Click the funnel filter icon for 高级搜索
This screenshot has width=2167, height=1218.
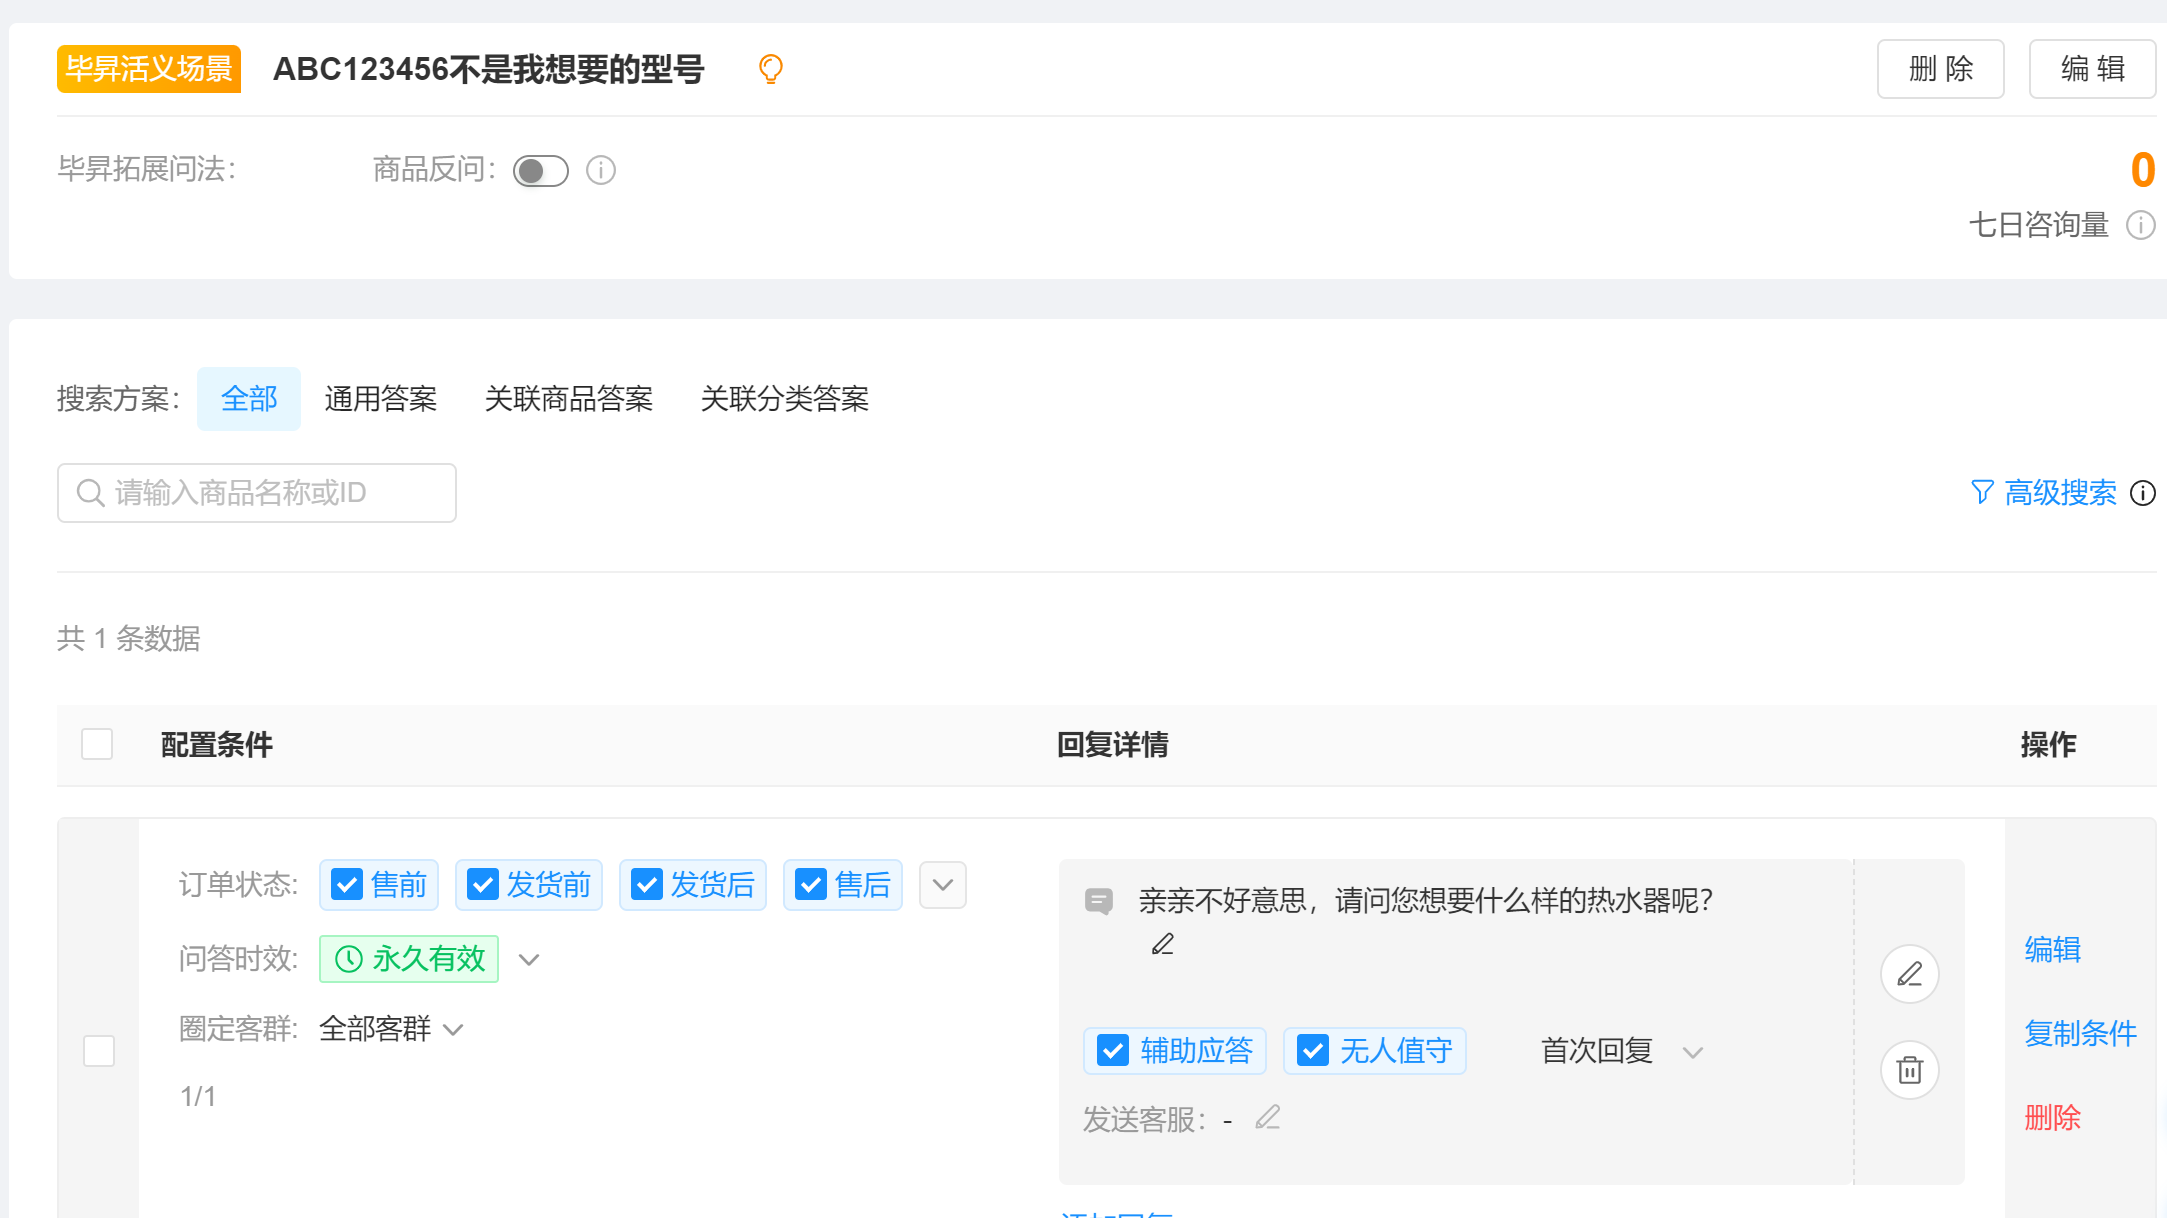point(1981,492)
